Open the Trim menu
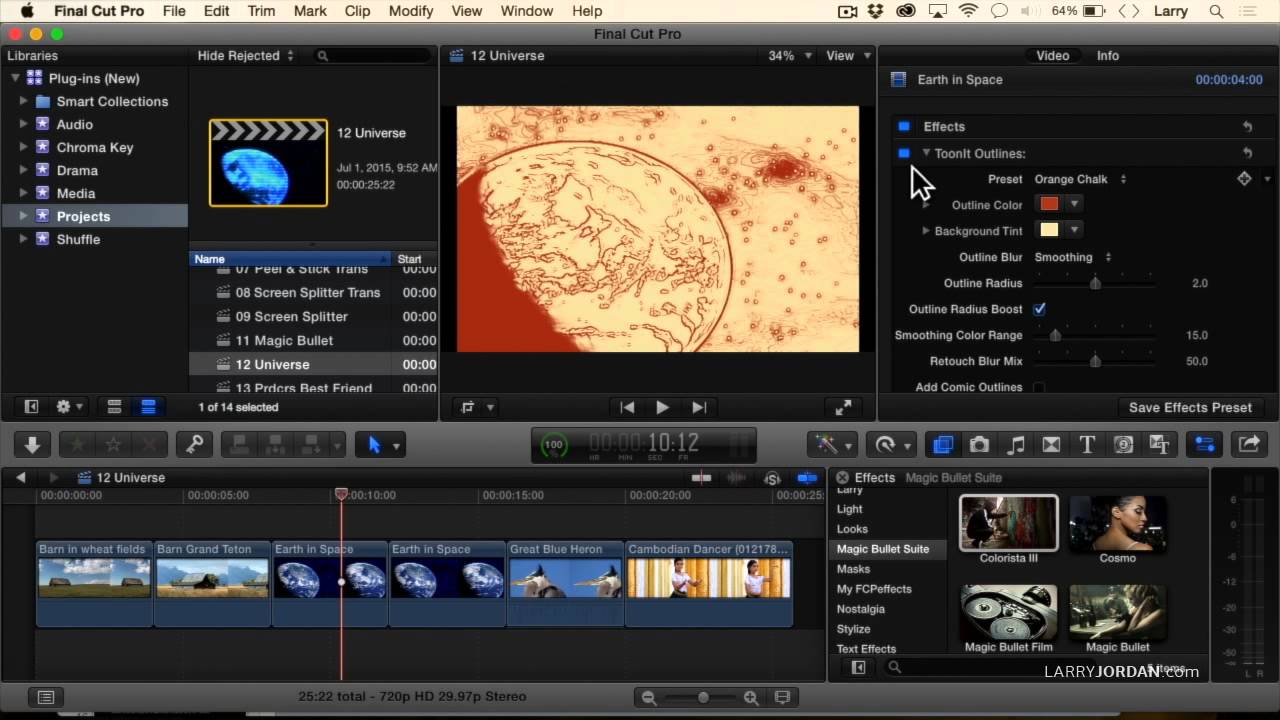1280x720 pixels. (261, 11)
